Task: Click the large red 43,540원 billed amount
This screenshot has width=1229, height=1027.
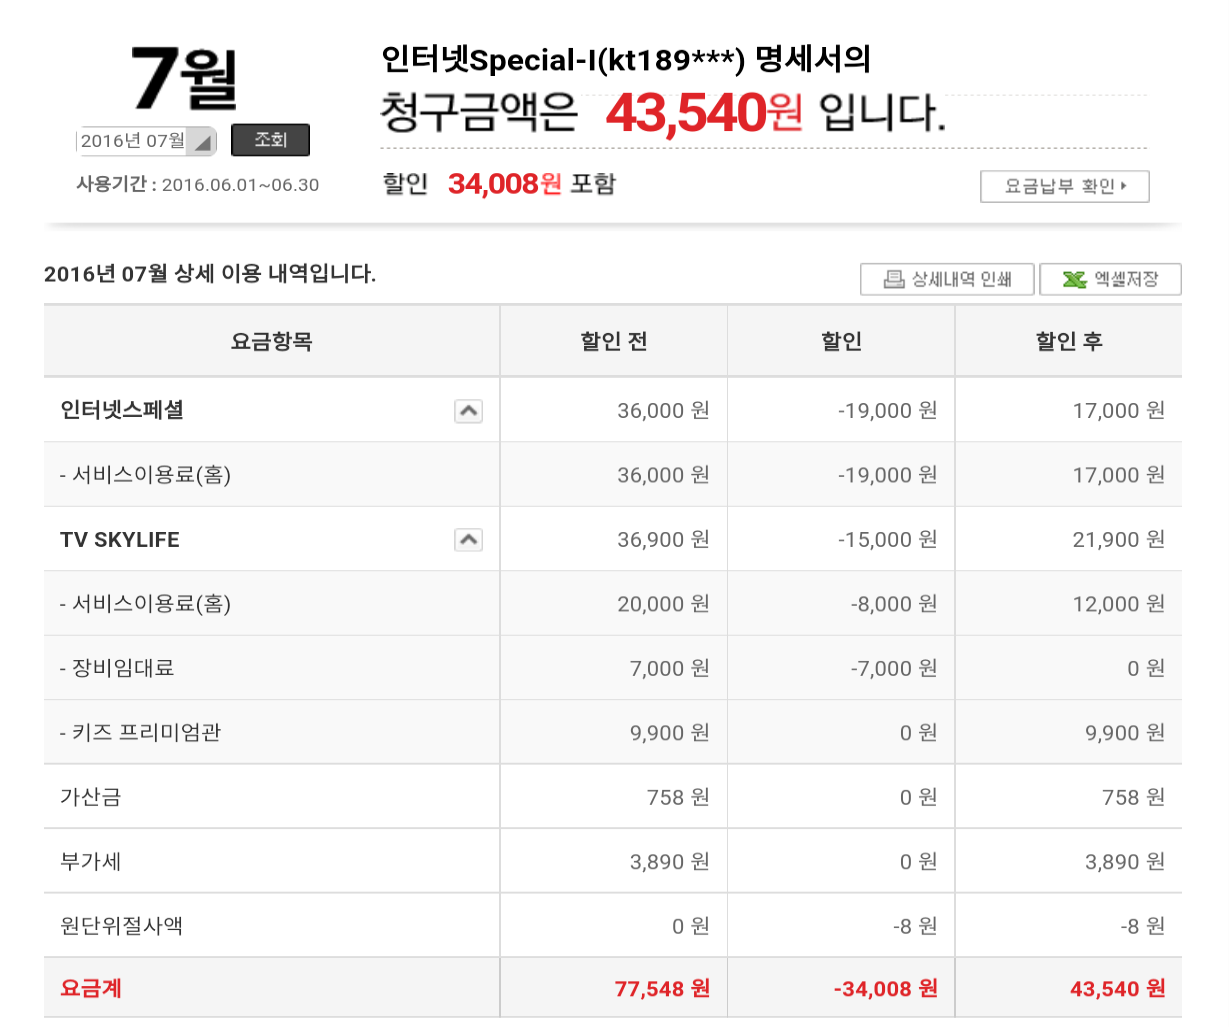Action: [x=703, y=113]
